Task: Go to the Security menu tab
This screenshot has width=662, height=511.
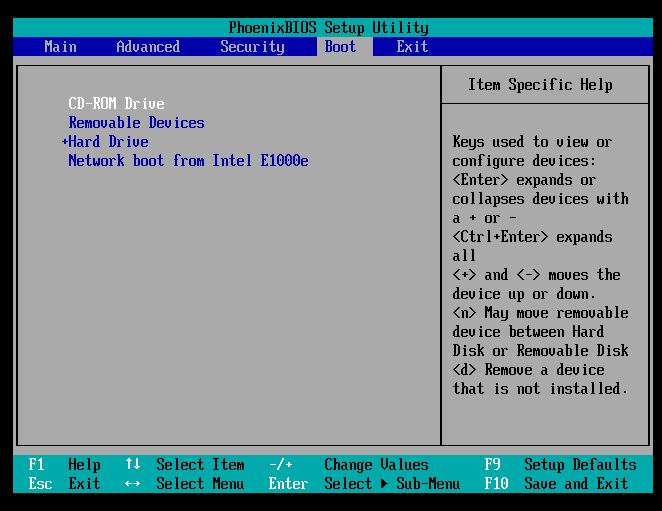Action: point(252,47)
